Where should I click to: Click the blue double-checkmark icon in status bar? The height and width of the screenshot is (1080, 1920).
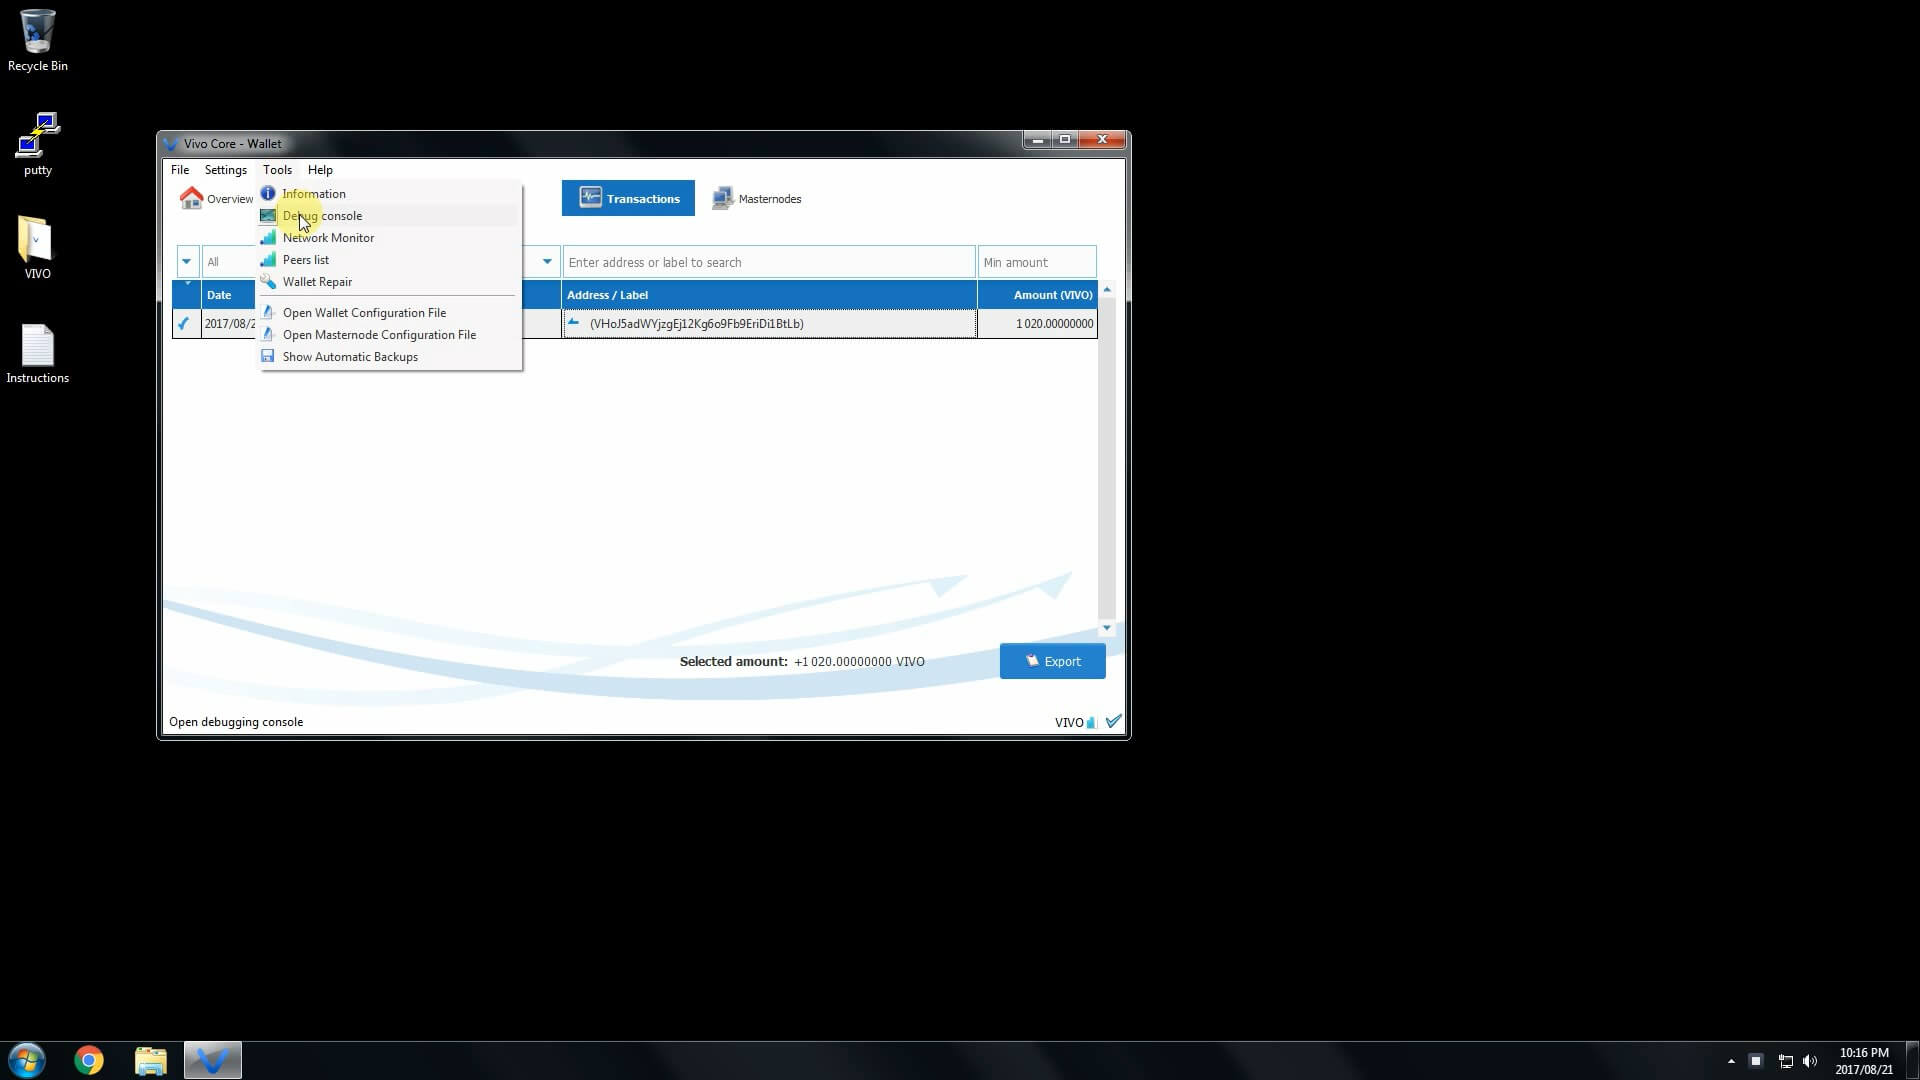(x=1113, y=721)
